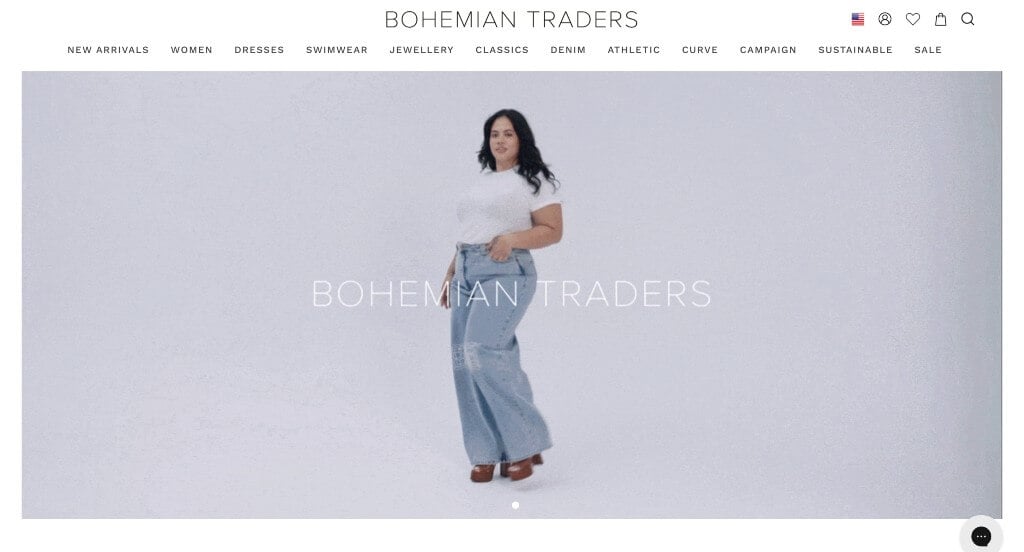
Task: Open the Campaign page
Action: pyautogui.click(x=768, y=50)
